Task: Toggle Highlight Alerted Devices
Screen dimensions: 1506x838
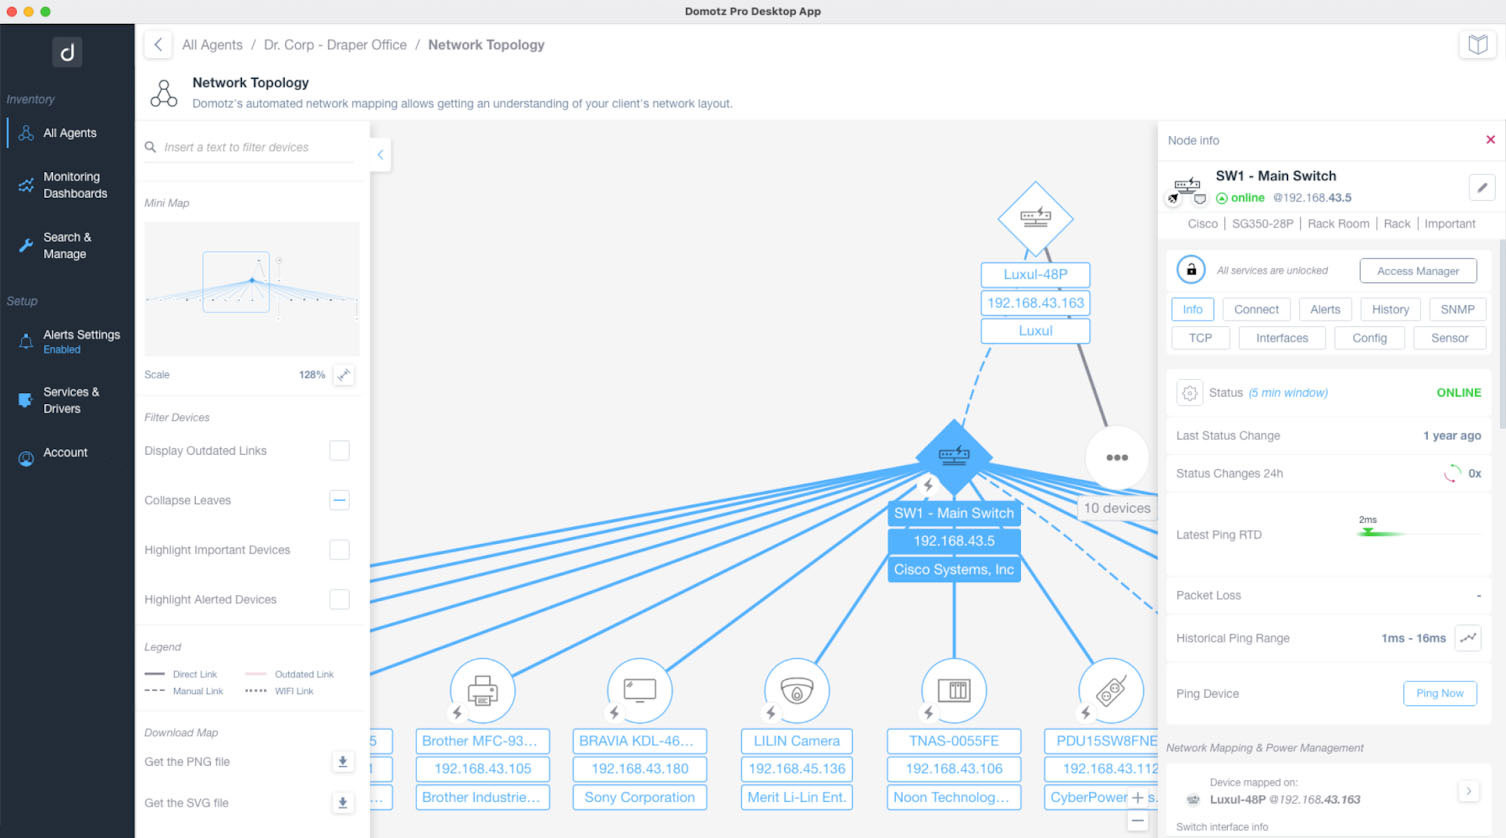Action: [340, 599]
